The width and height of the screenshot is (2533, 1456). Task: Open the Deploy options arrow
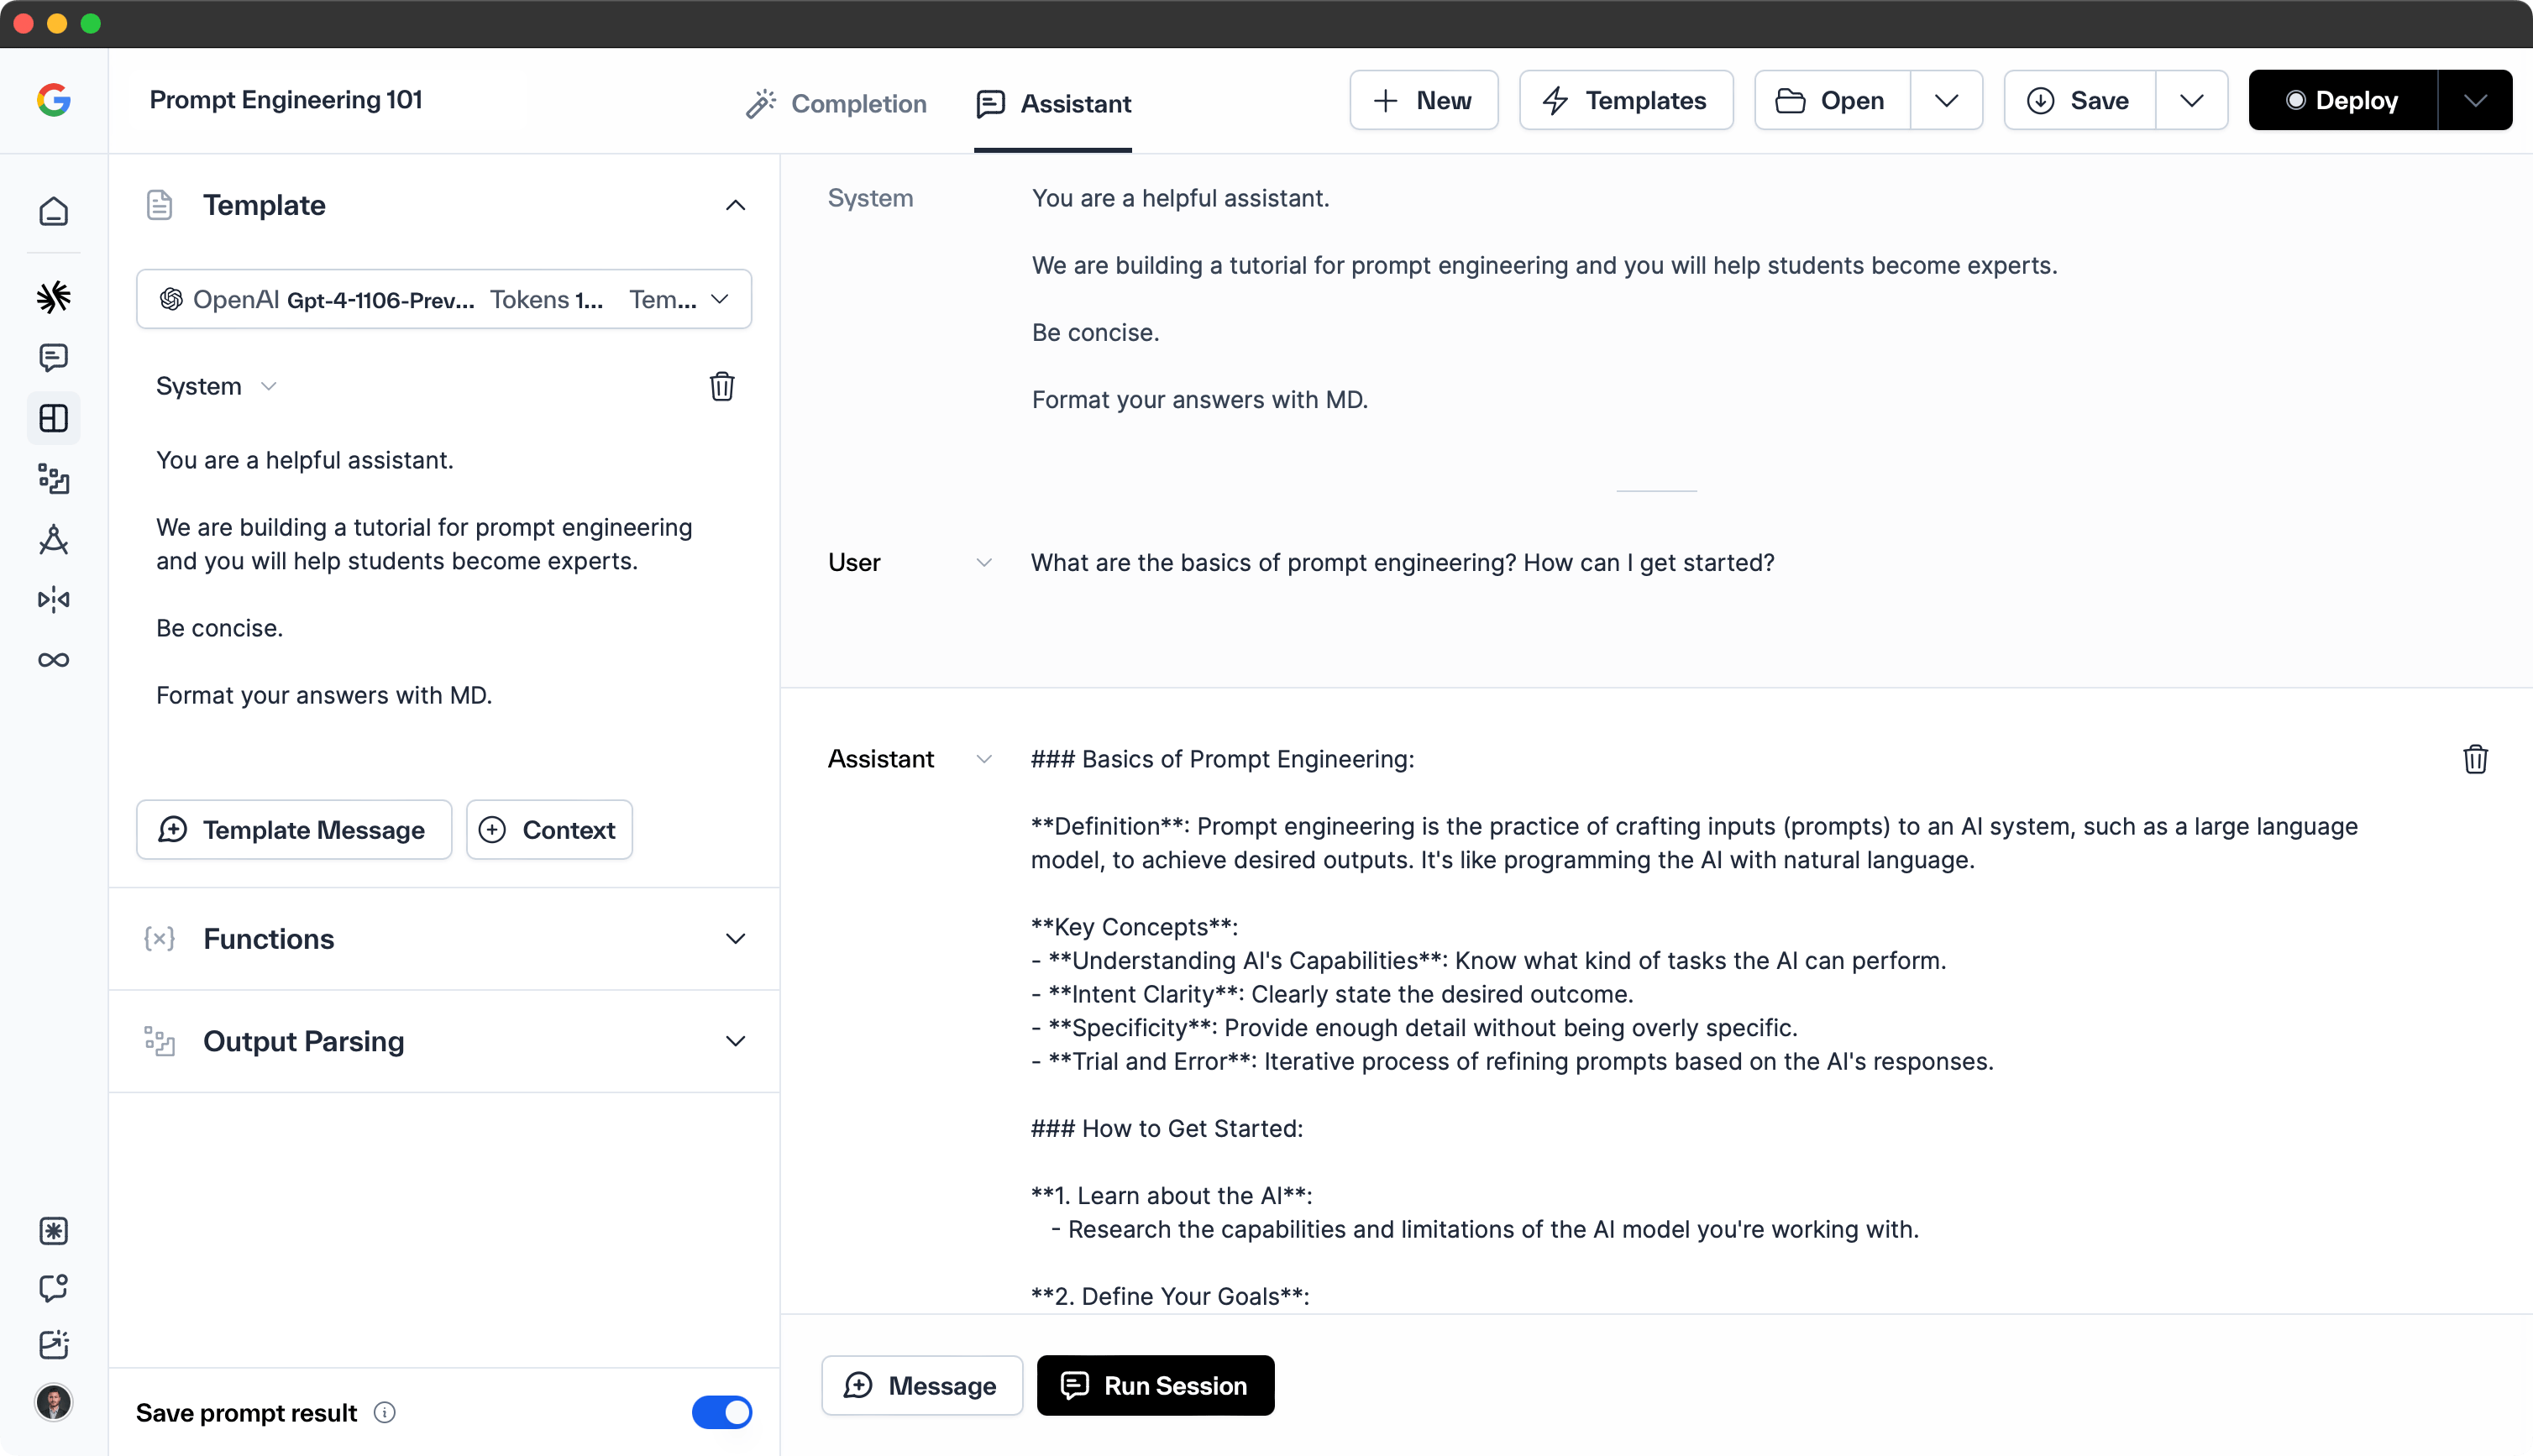[x=2474, y=100]
